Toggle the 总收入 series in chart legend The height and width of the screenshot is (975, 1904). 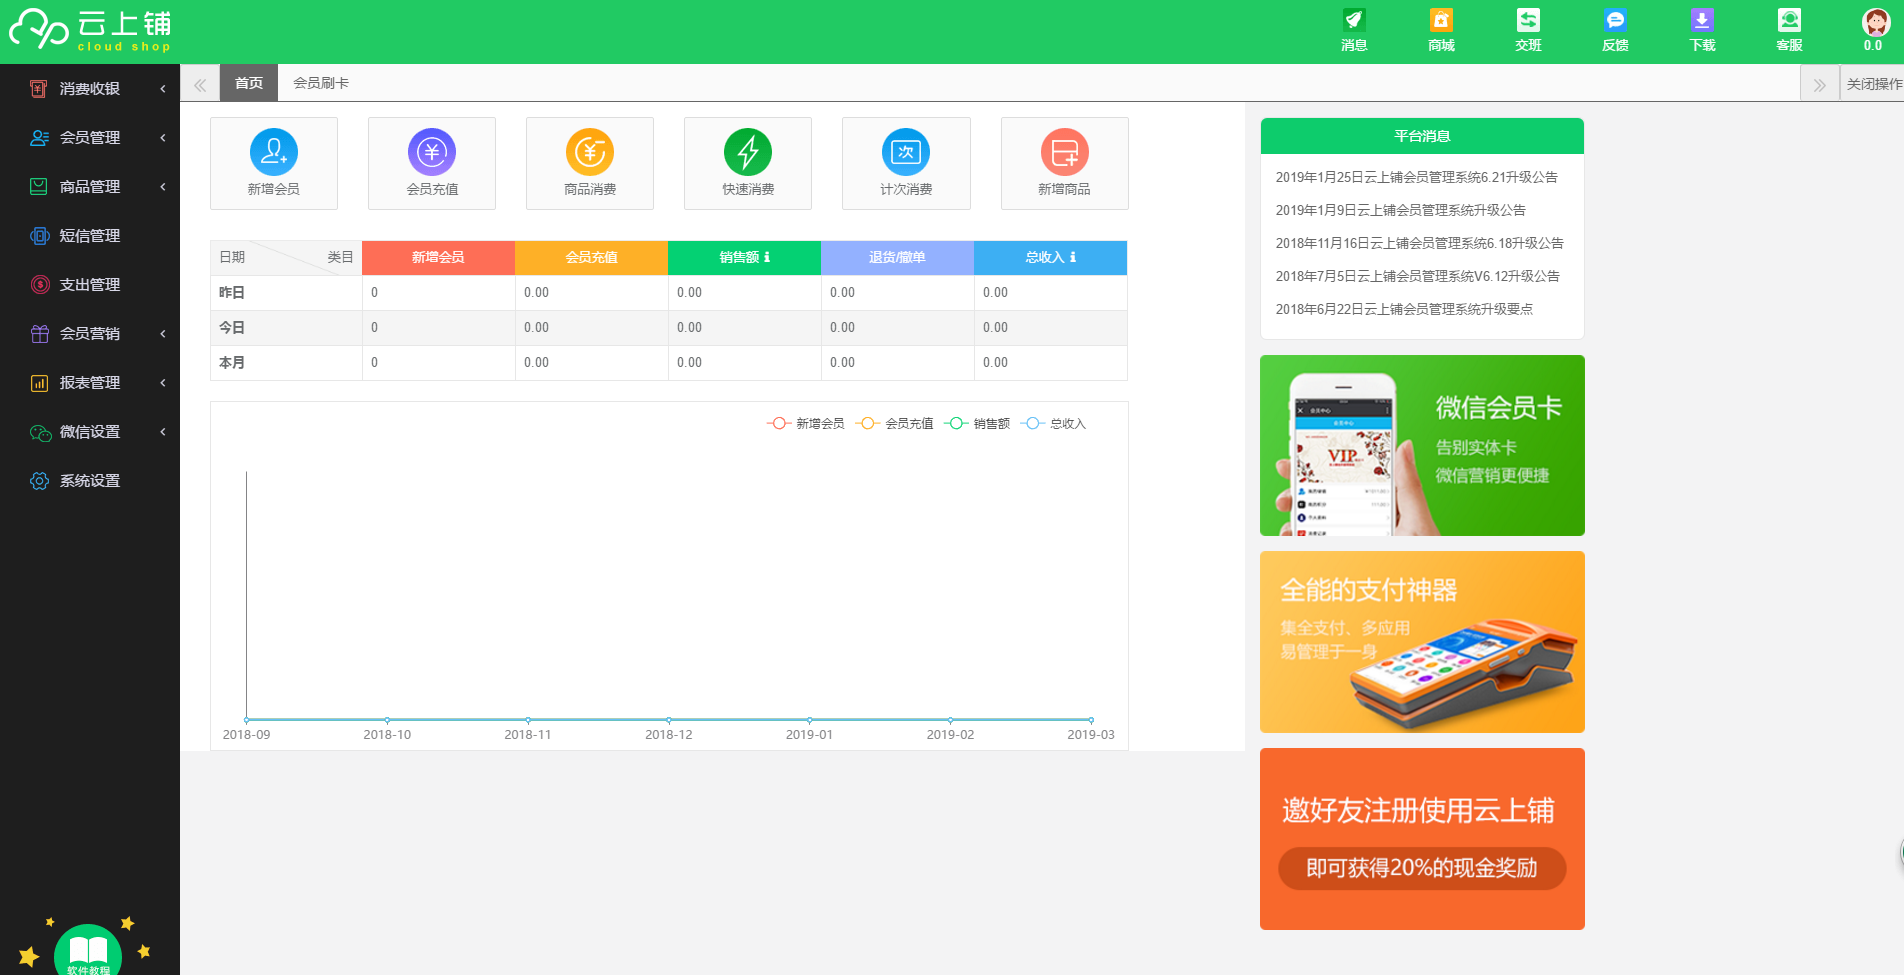(1053, 424)
